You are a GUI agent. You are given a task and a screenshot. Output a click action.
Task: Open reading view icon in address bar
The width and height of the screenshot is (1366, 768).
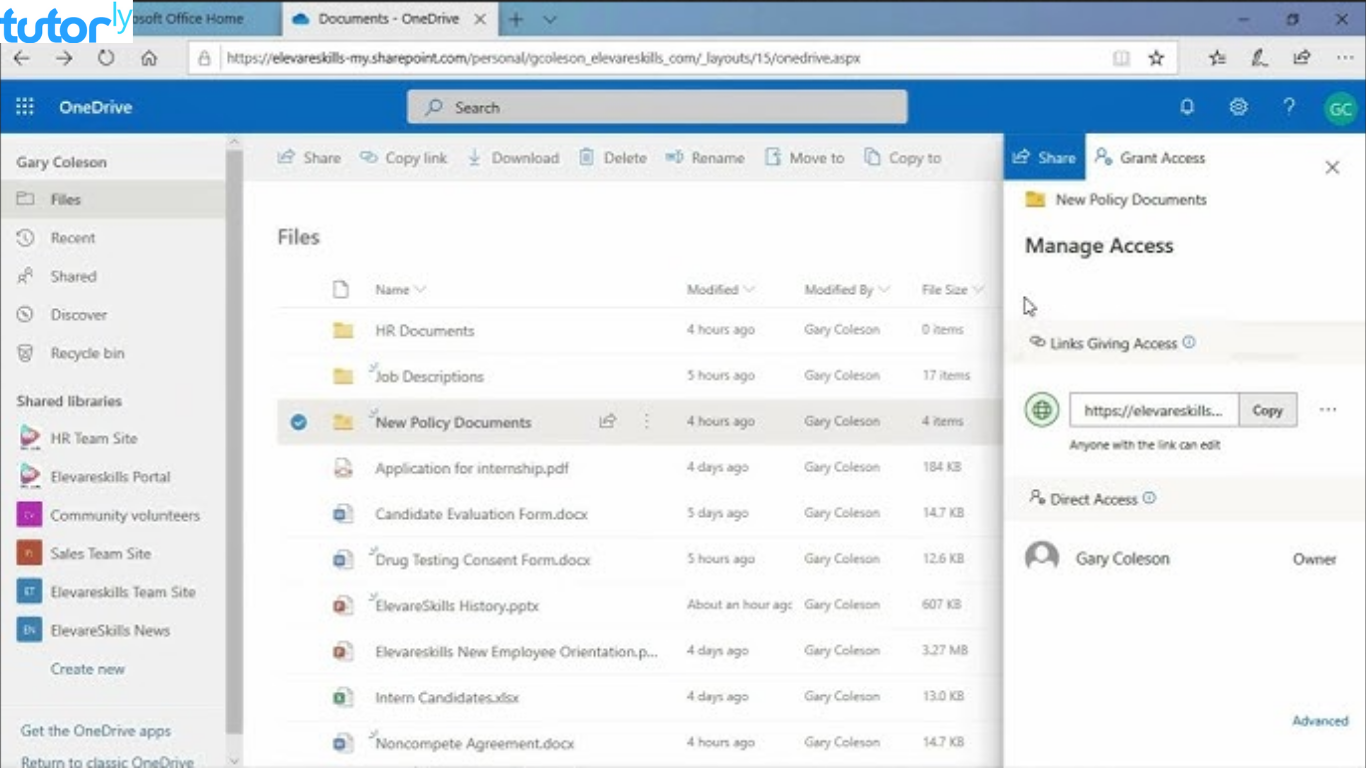coord(1121,58)
